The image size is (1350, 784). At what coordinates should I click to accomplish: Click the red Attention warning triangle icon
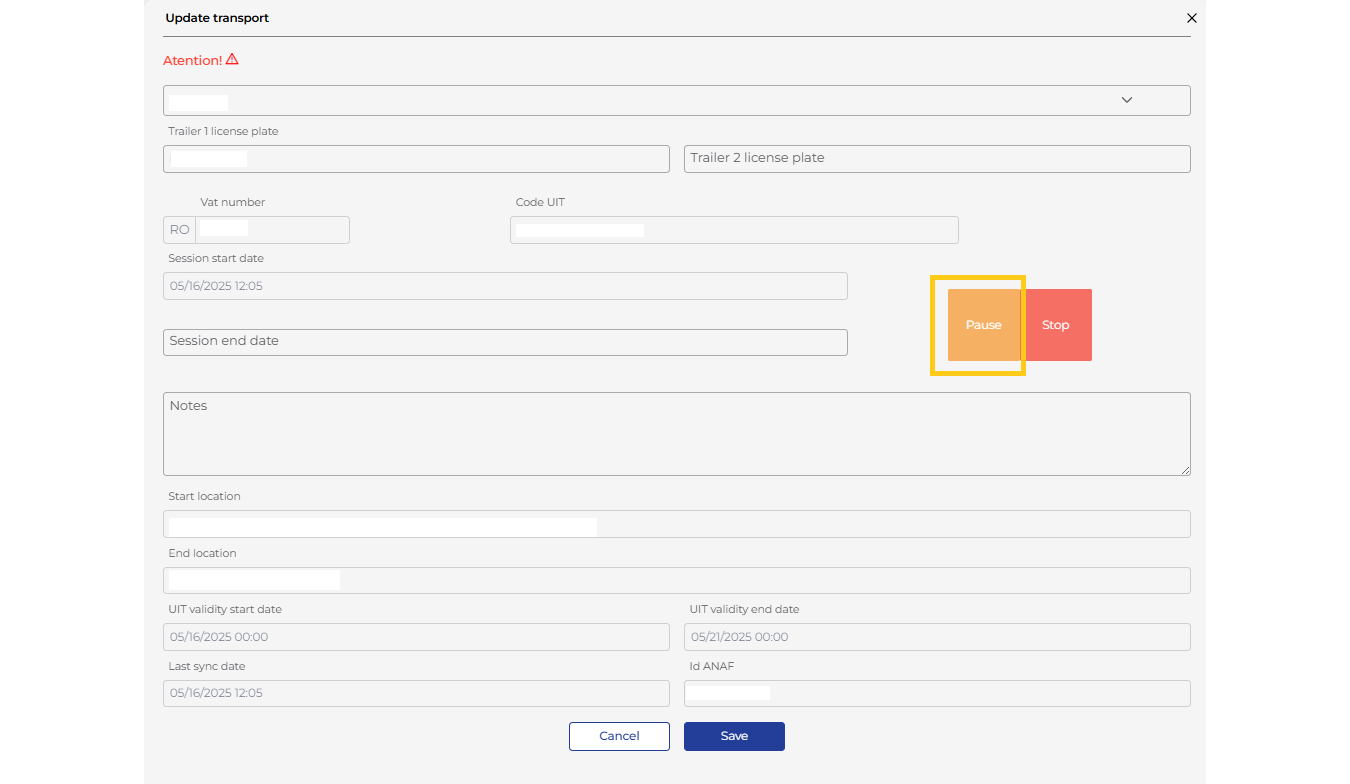pyautogui.click(x=232, y=60)
